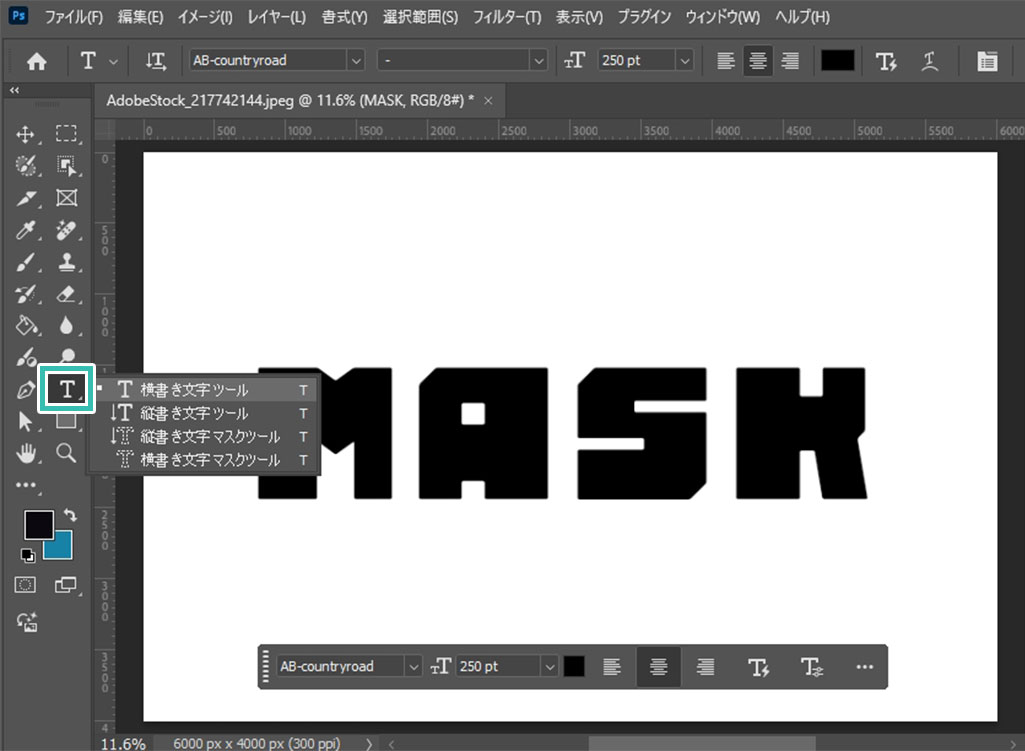The height and width of the screenshot is (751, 1025).
Task: Open the ファイル(F) menu
Action: tap(73, 17)
